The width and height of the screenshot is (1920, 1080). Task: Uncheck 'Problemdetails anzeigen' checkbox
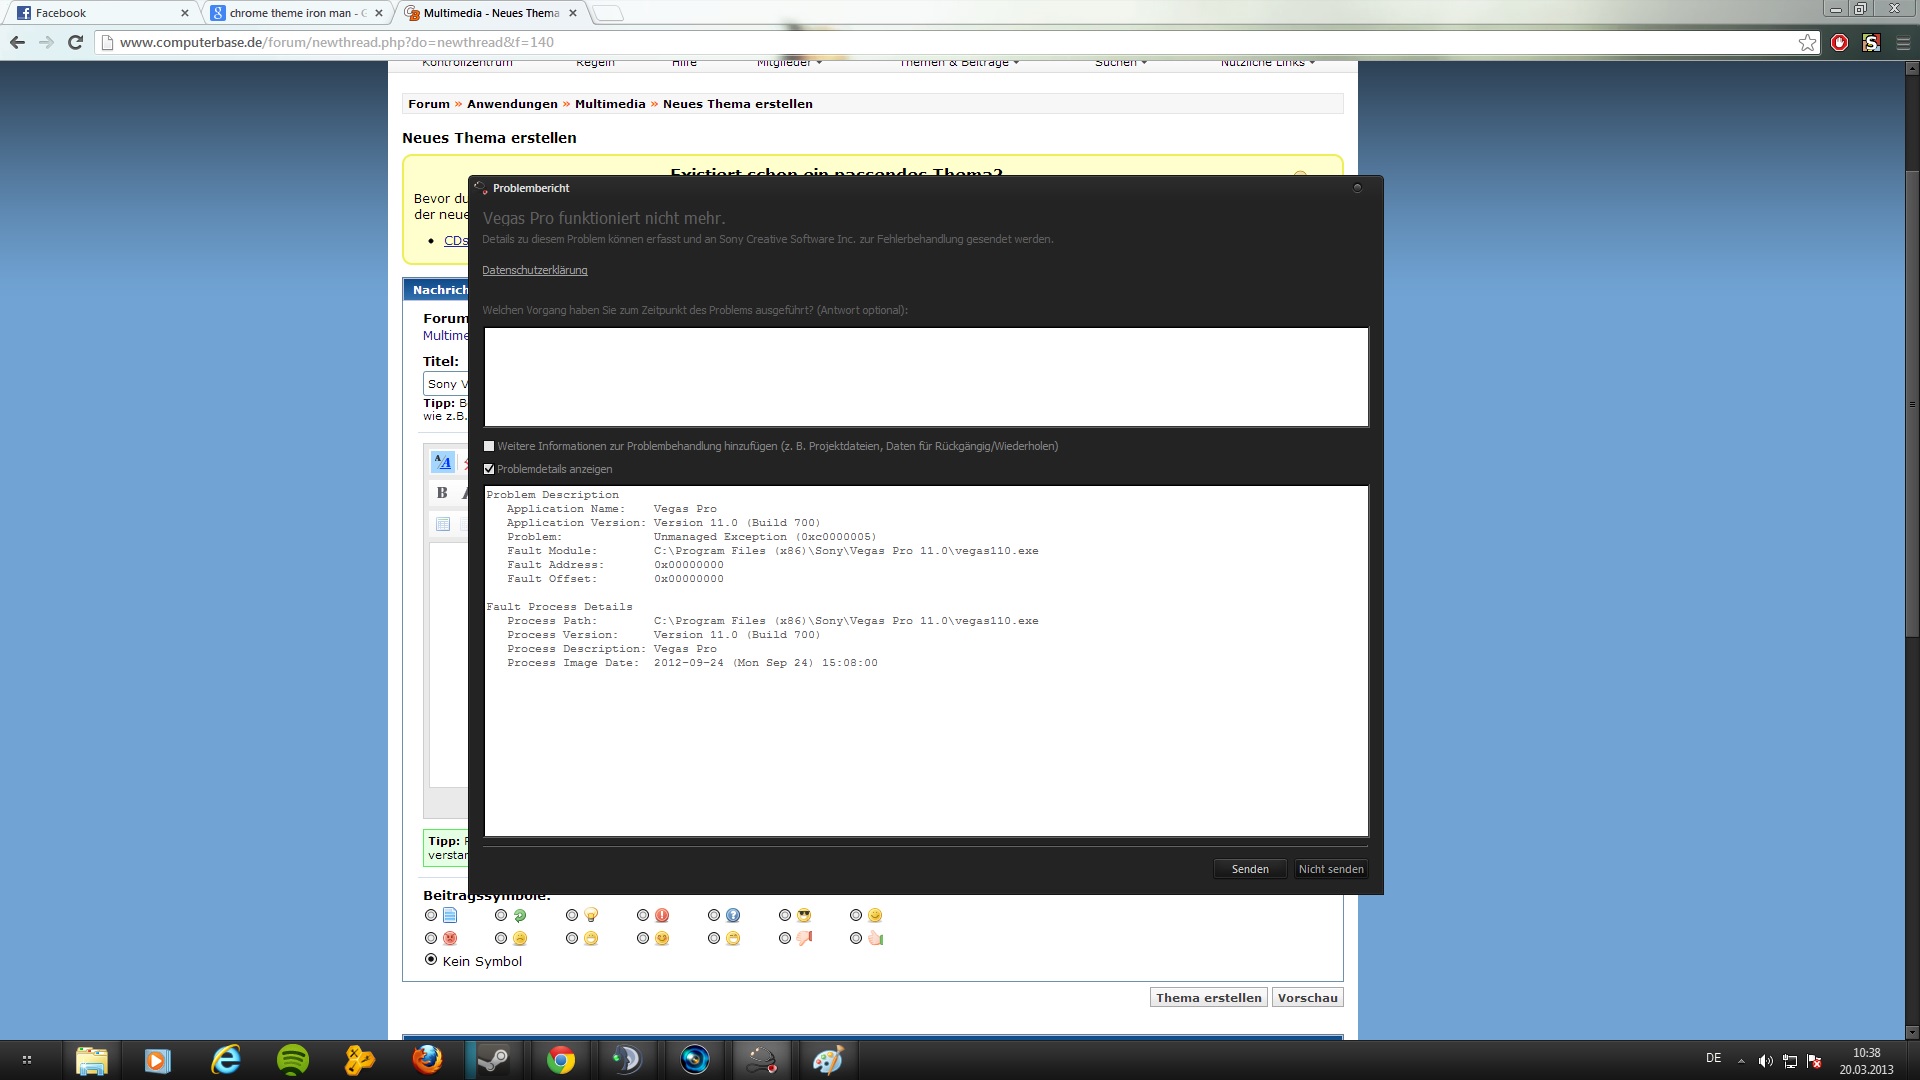pyautogui.click(x=489, y=469)
